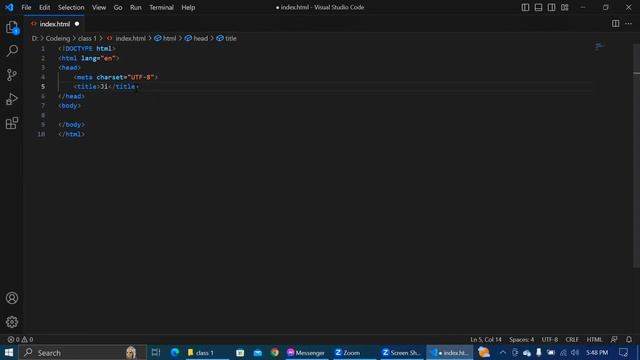Click the D: drive breadcrumb
The height and width of the screenshot is (360, 640).
(x=35, y=38)
